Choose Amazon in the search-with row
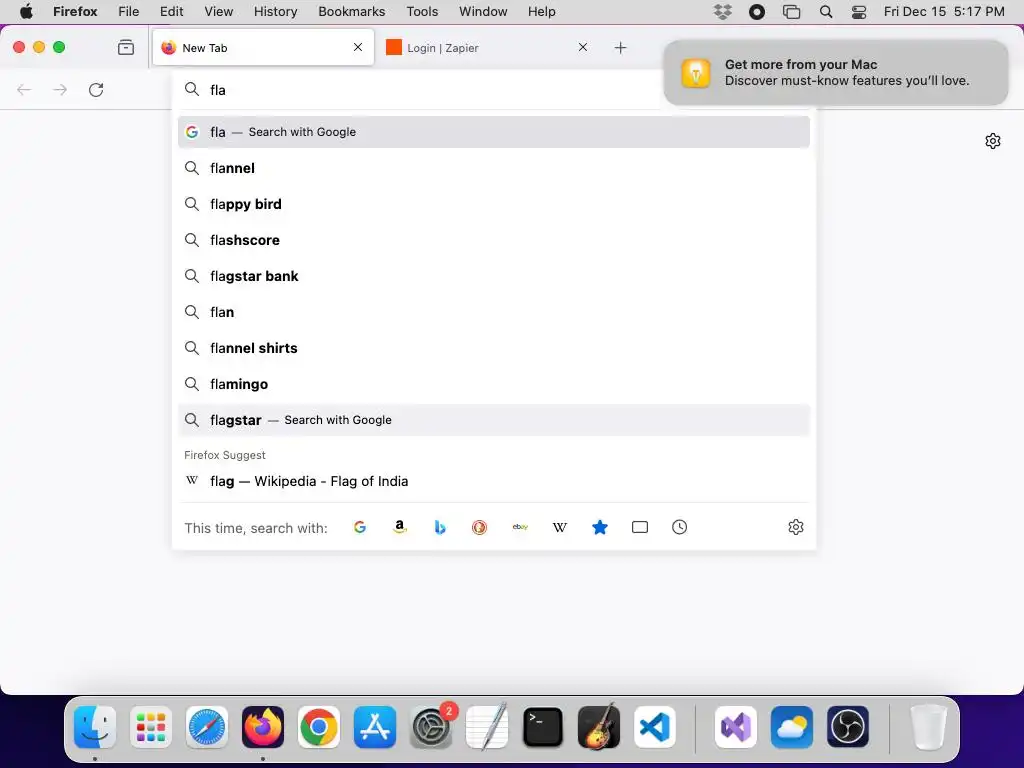The width and height of the screenshot is (1024, 768). [400, 527]
